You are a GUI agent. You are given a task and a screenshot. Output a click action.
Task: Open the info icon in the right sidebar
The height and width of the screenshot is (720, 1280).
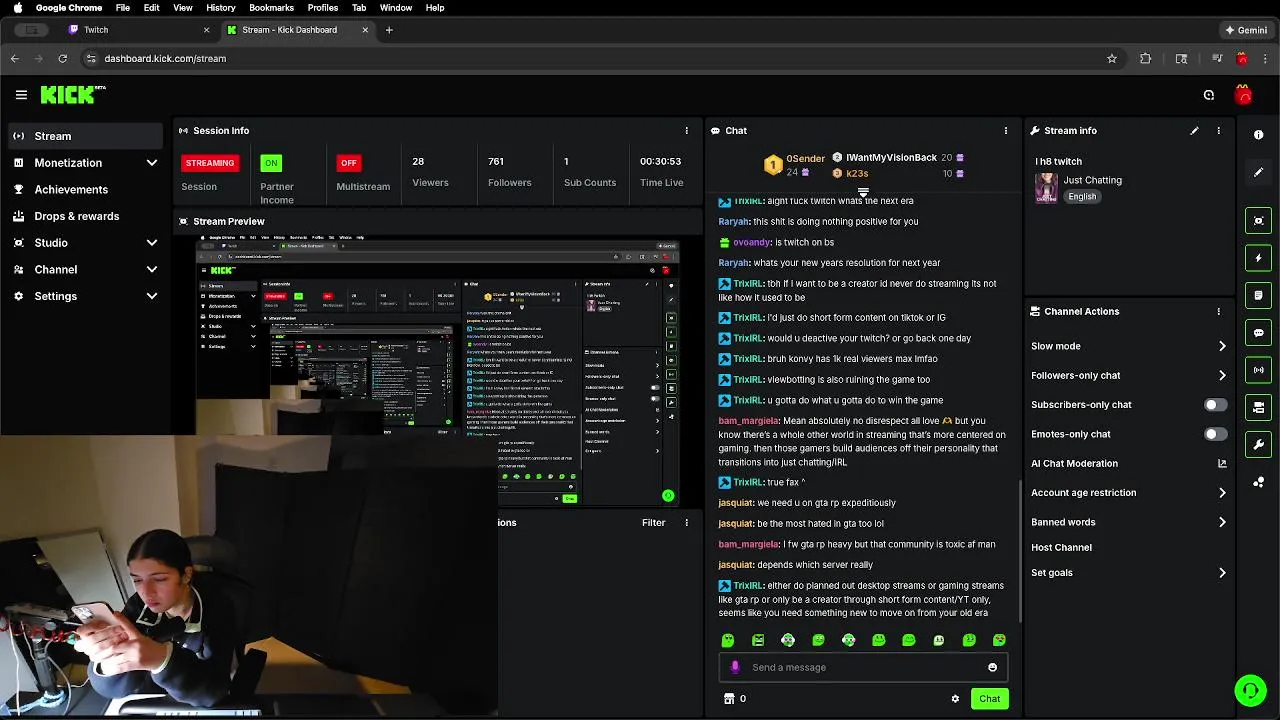point(1258,135)
